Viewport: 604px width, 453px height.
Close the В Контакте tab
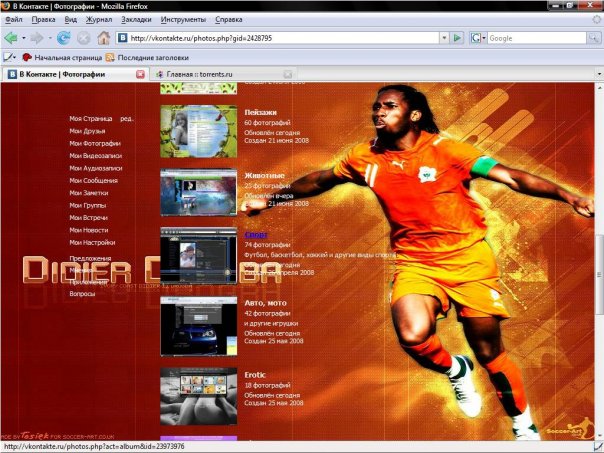click(x=141, y=74)
